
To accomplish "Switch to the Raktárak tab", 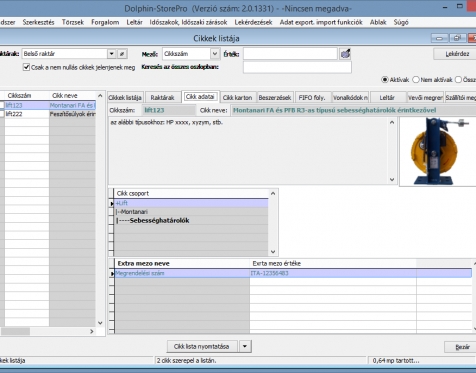I will coord(162,97).
